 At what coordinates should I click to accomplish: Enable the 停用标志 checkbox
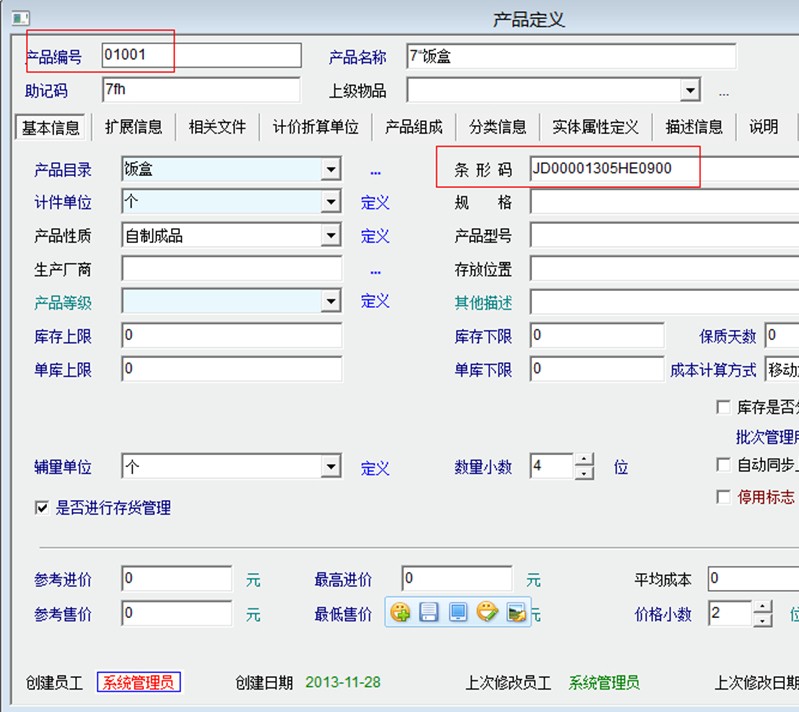point(724,497)
